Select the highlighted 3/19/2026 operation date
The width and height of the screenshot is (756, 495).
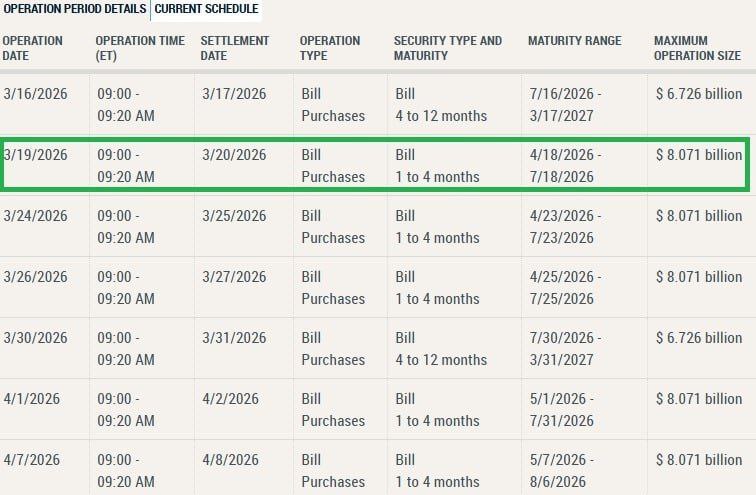[35, 155]
